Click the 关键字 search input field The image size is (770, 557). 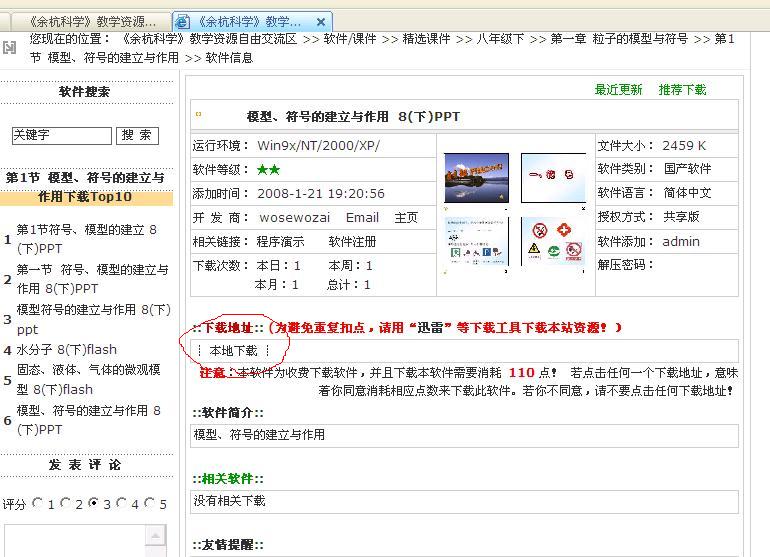[x=61, y=135]
